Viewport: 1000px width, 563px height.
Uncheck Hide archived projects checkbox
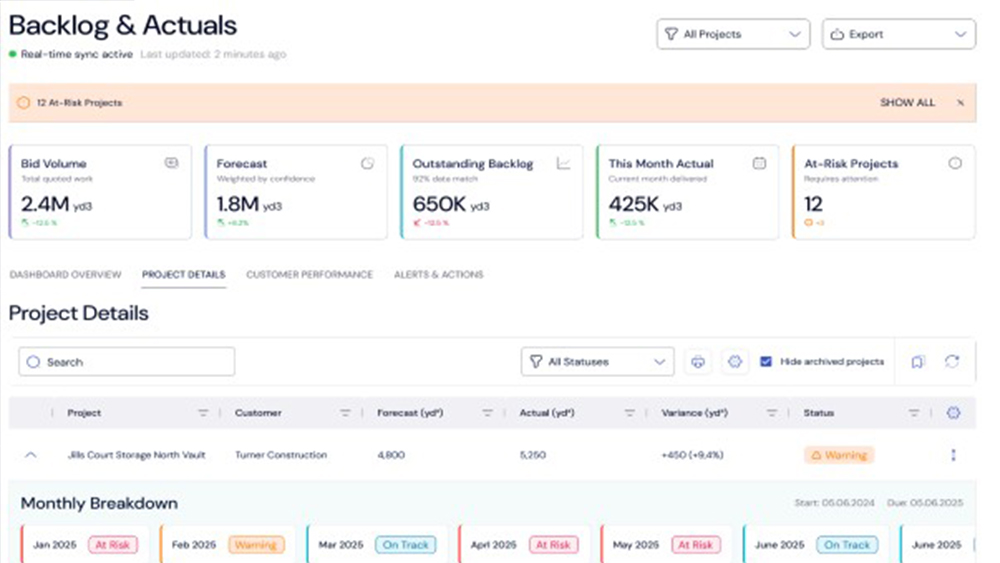point(766,362)
